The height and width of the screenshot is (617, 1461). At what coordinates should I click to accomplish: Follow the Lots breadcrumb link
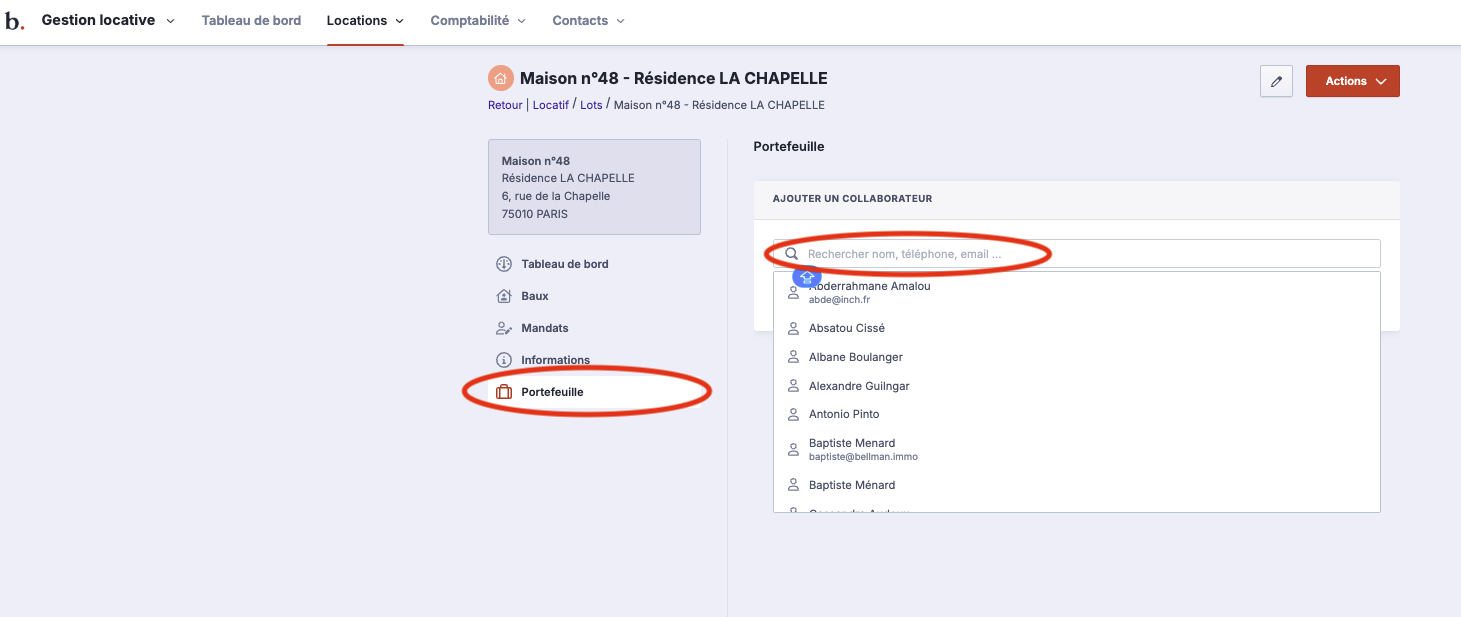click(x=591, y=105)
